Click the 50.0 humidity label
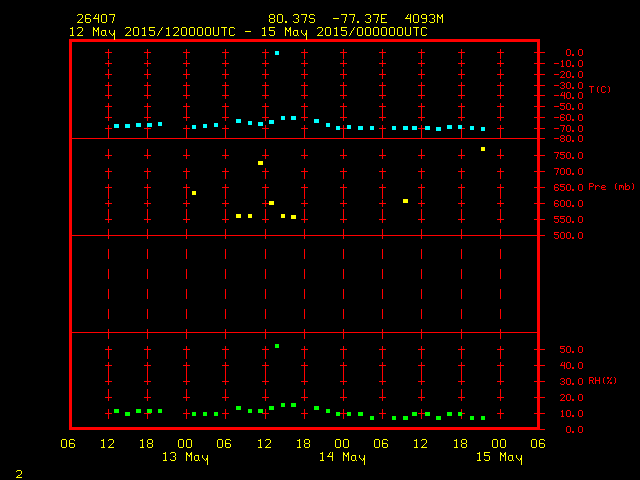The width and height of the screenshot is (640, 480). [x=571, y=350]
